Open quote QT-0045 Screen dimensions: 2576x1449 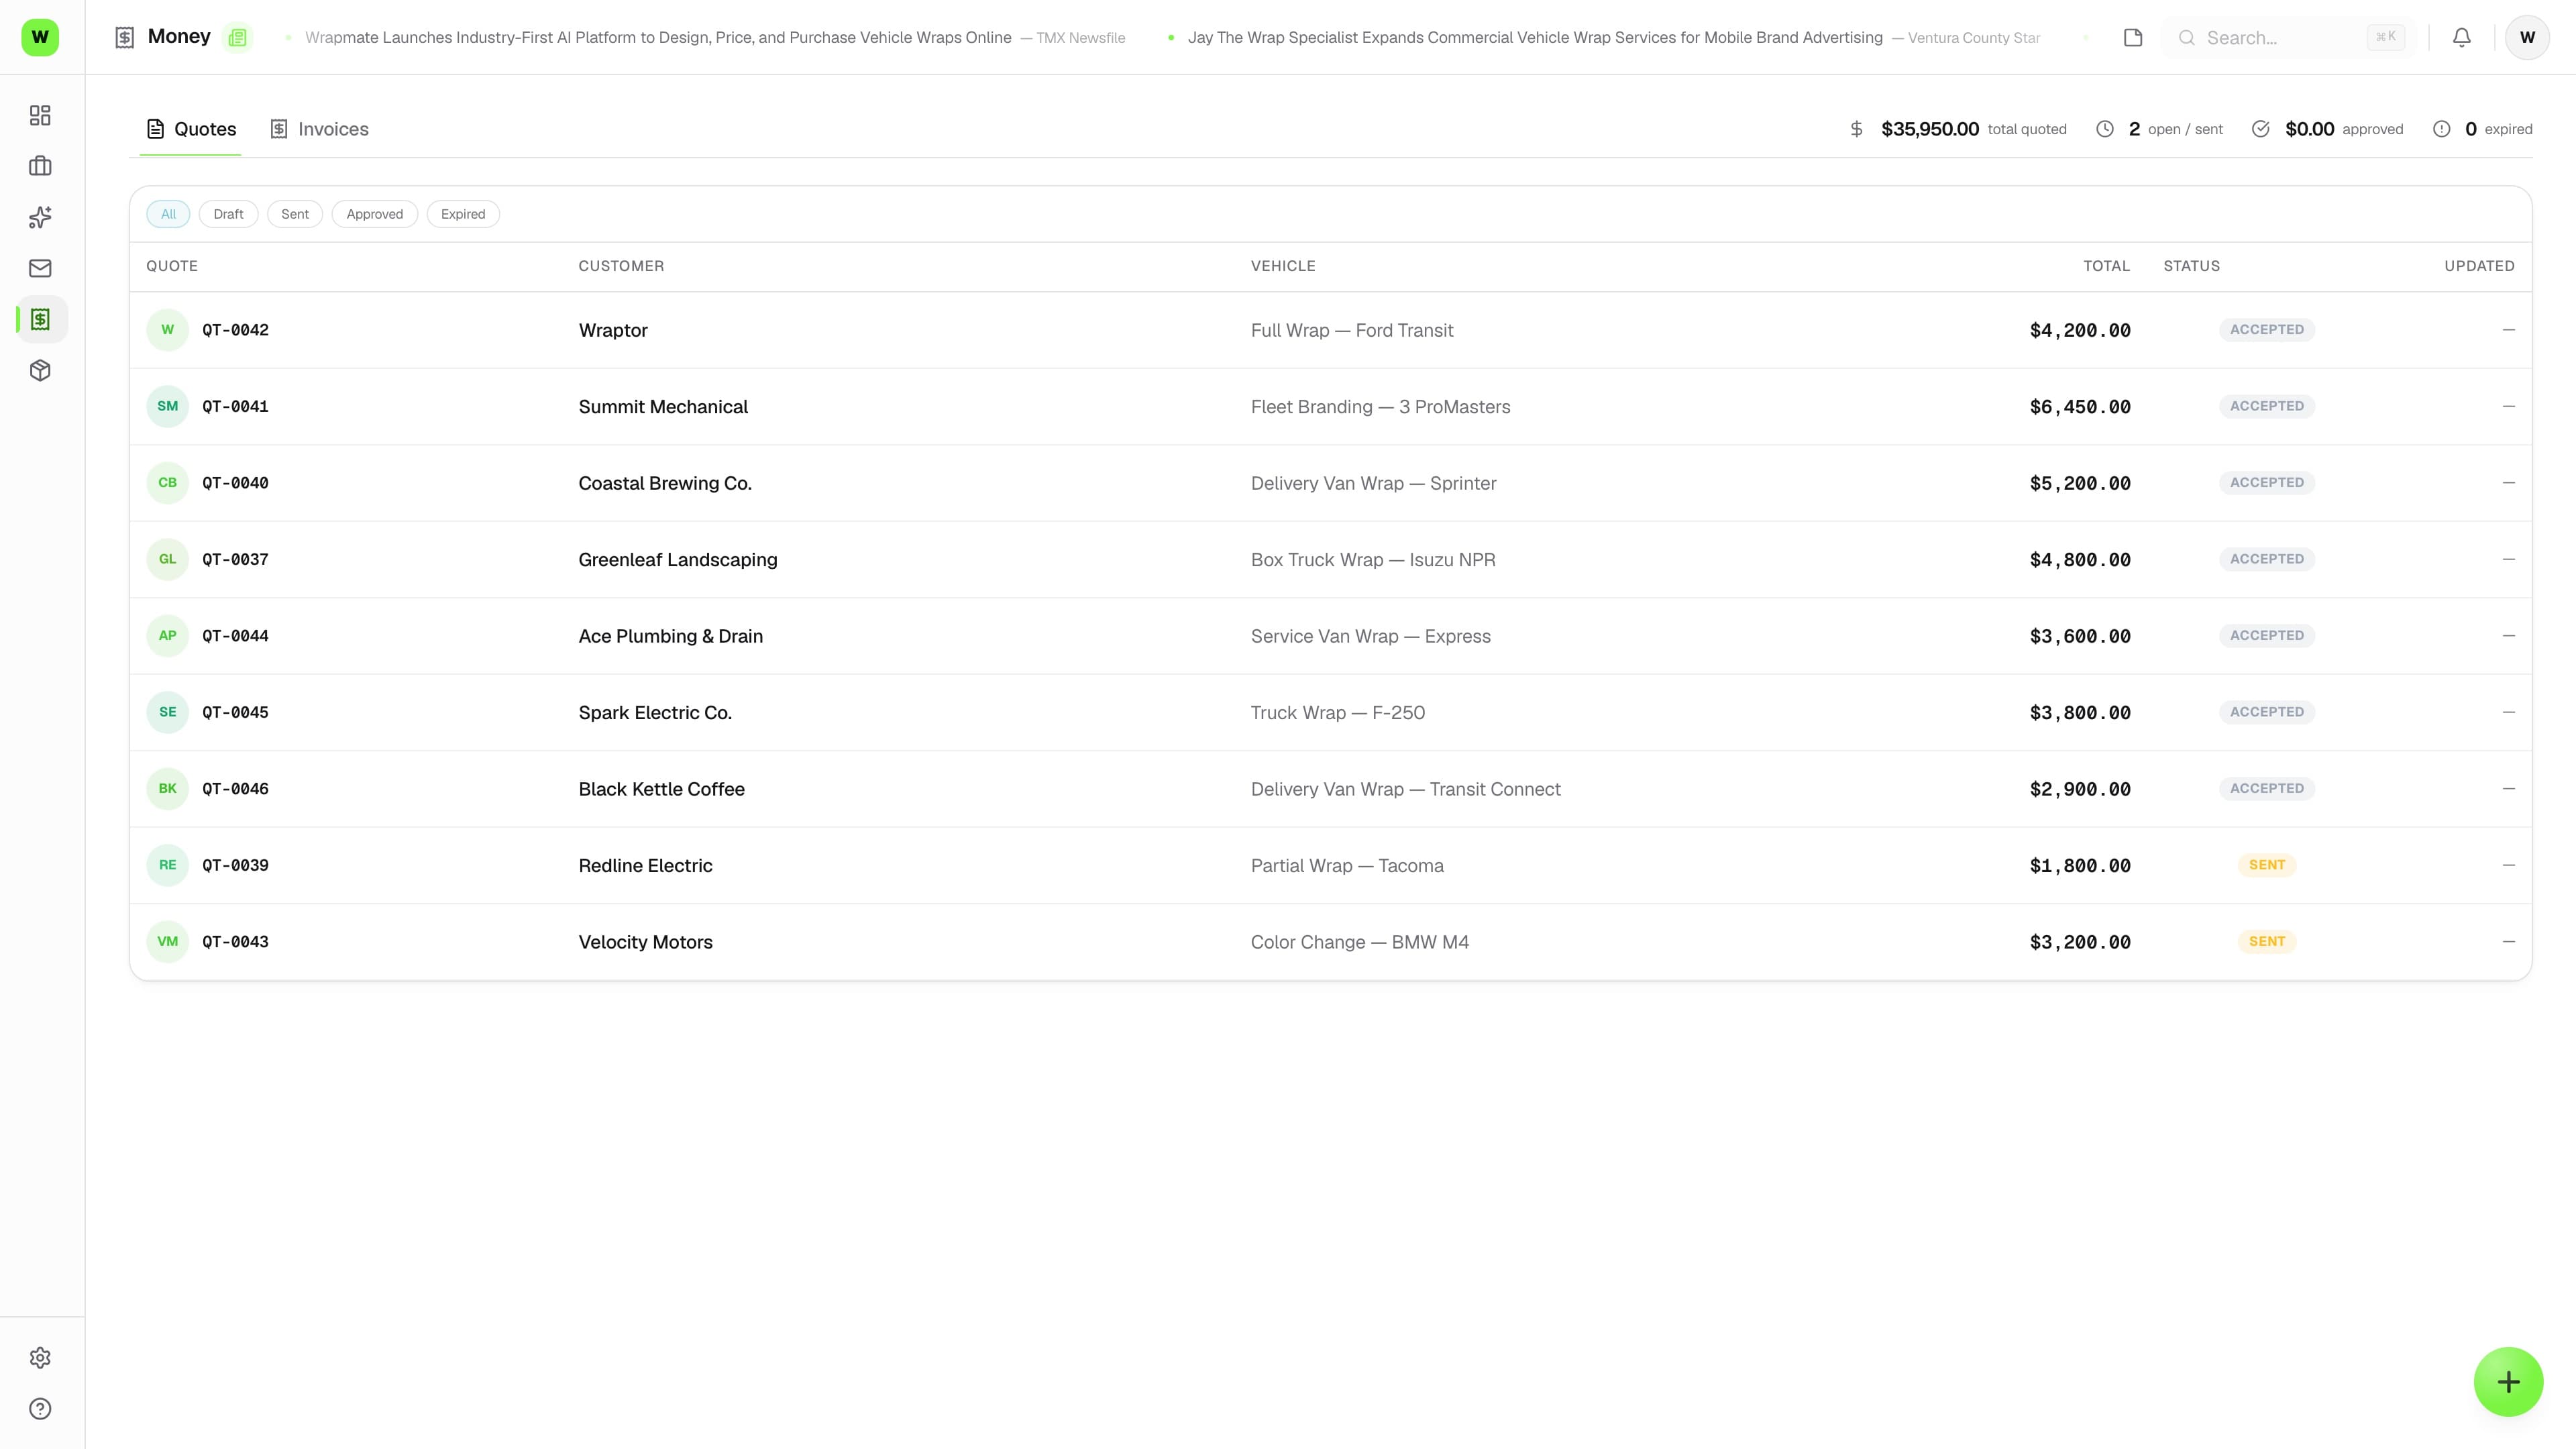point(235,712)
